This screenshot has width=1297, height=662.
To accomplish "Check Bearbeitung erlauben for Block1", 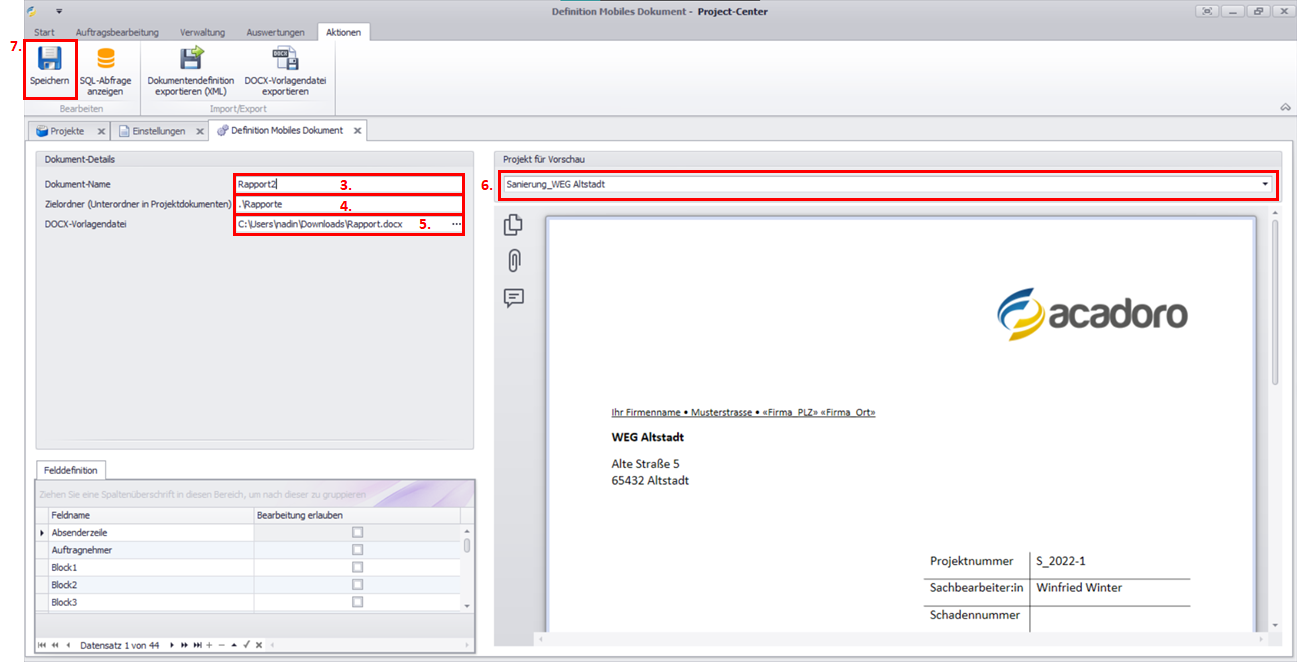I will (x=357, y=567).
